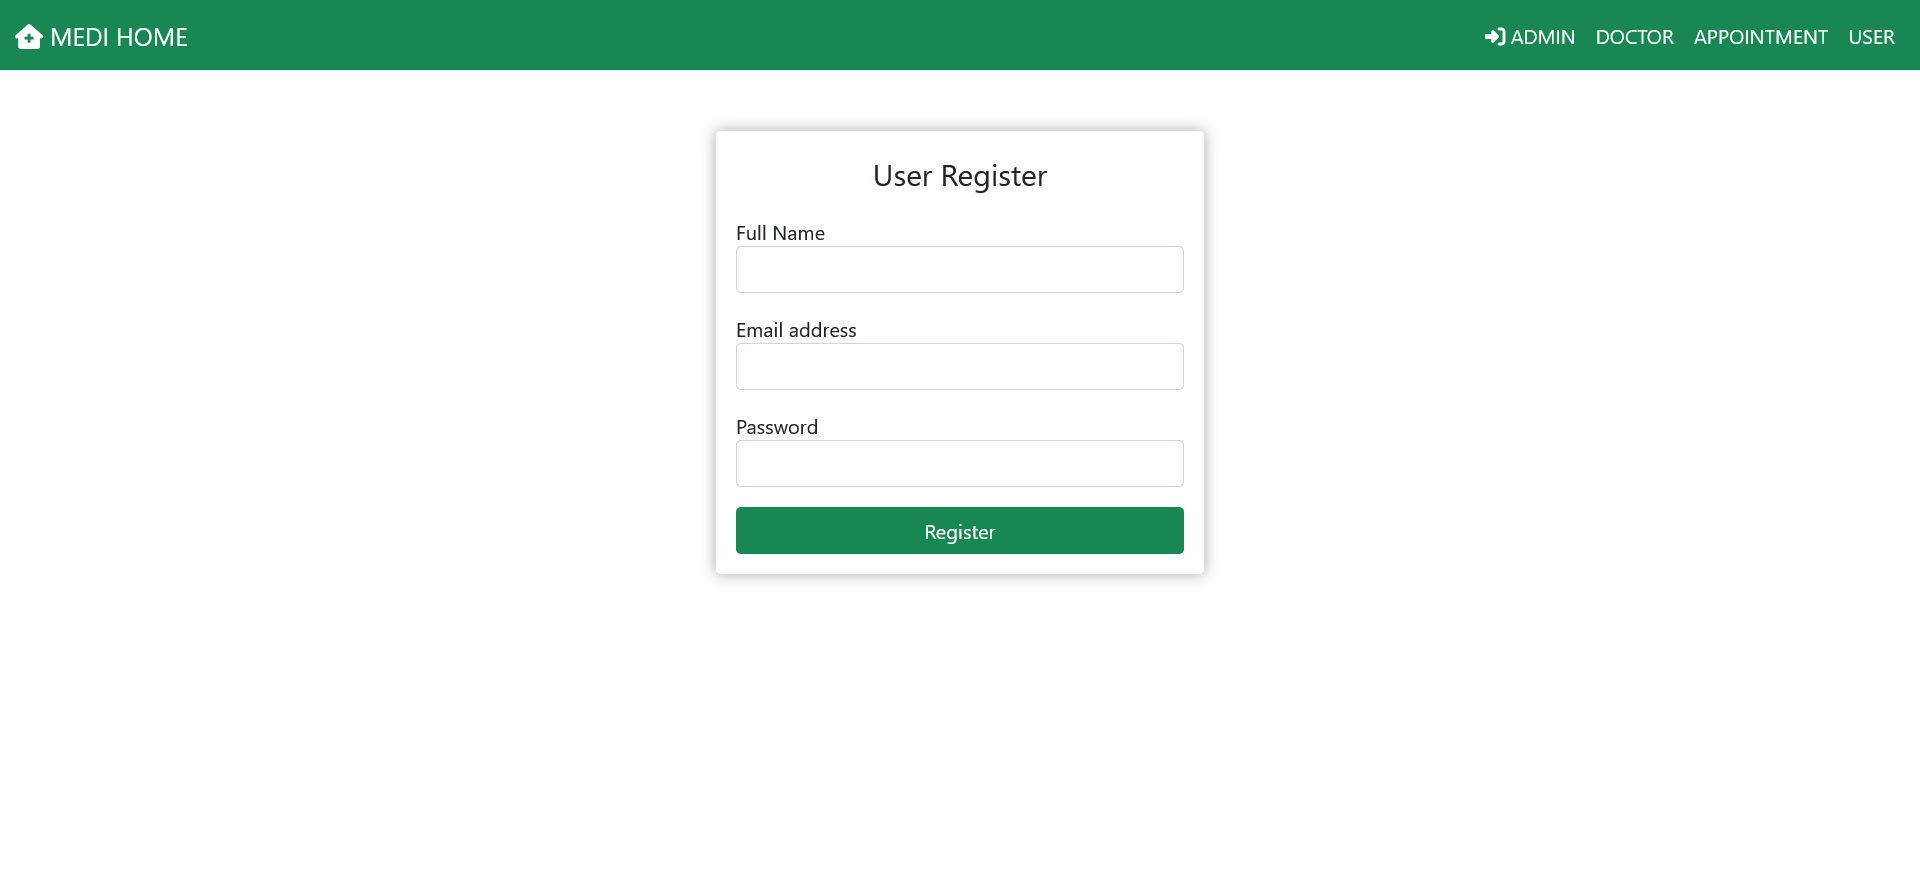This screenshot has height=878, width=1920.
Task: Click the Full Name label text
Action: (x=780, y=233)
